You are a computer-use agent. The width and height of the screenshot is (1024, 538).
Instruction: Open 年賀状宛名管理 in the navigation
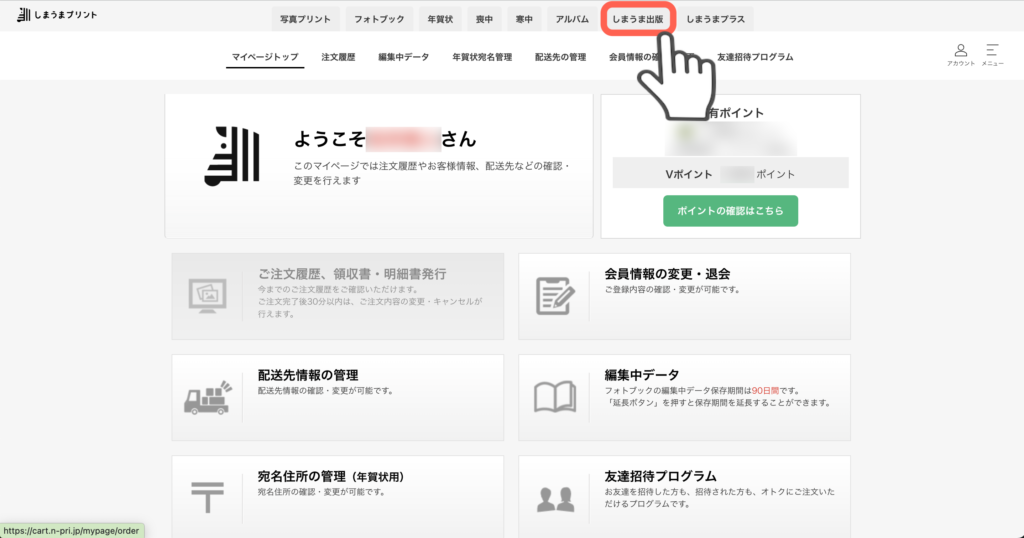(x=481, y=57)
